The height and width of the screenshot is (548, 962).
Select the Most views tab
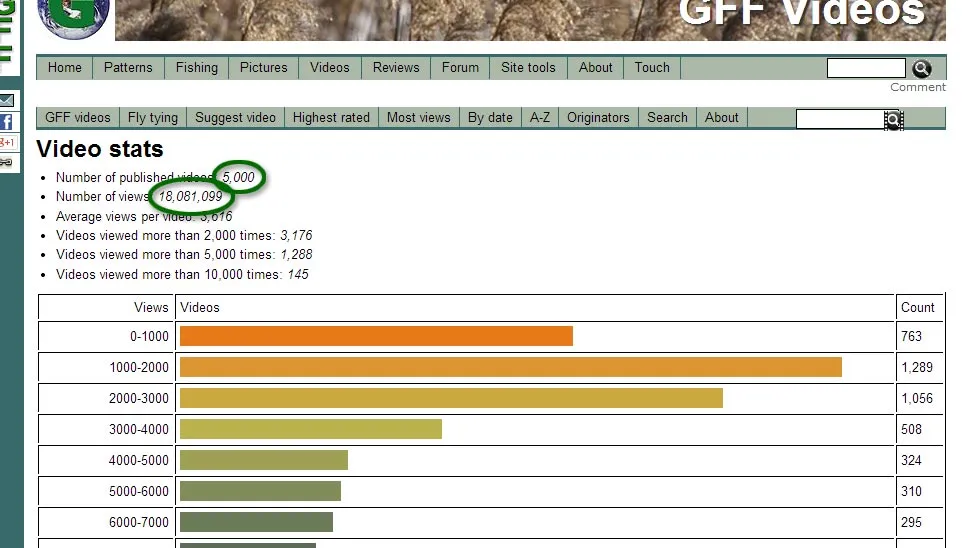click(418, 117)
